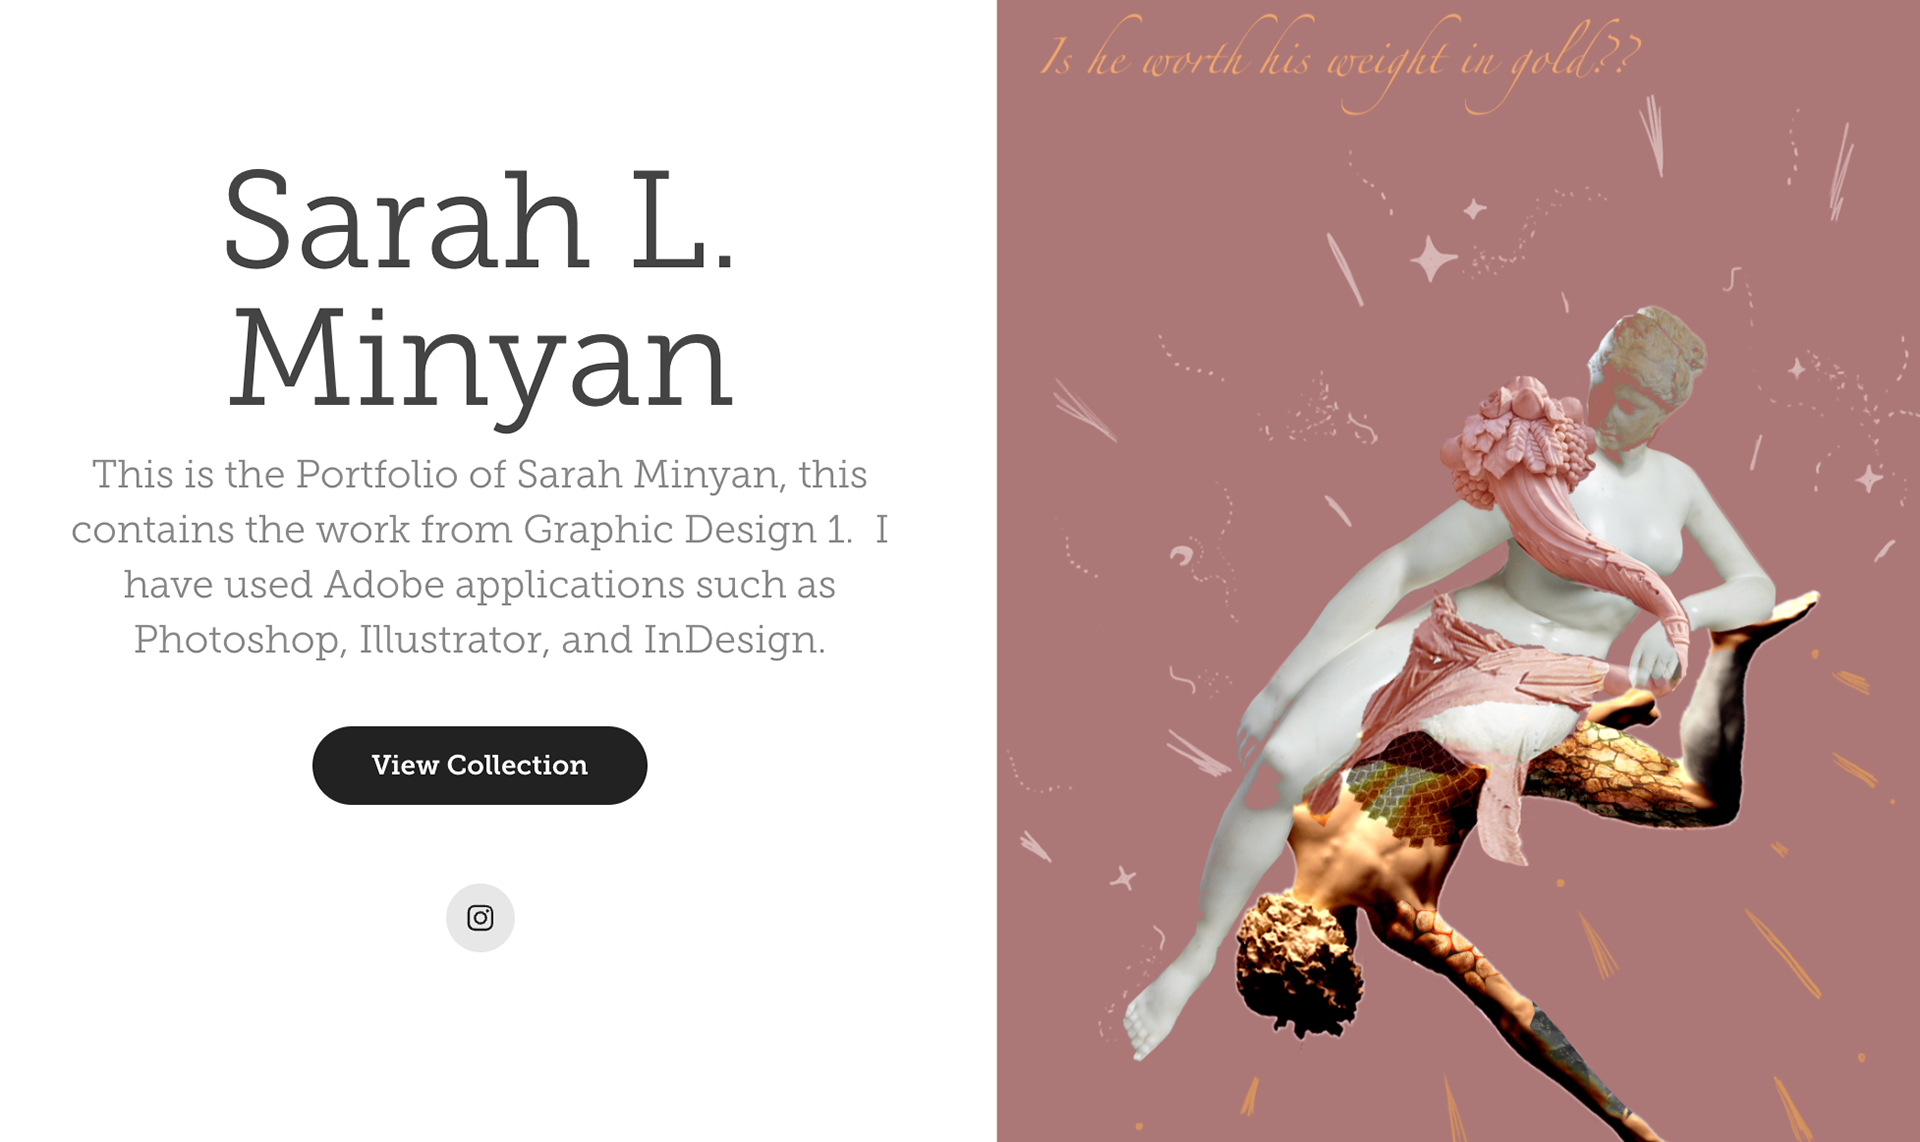Click the collage artwork image

click(x=1458, y=571)
